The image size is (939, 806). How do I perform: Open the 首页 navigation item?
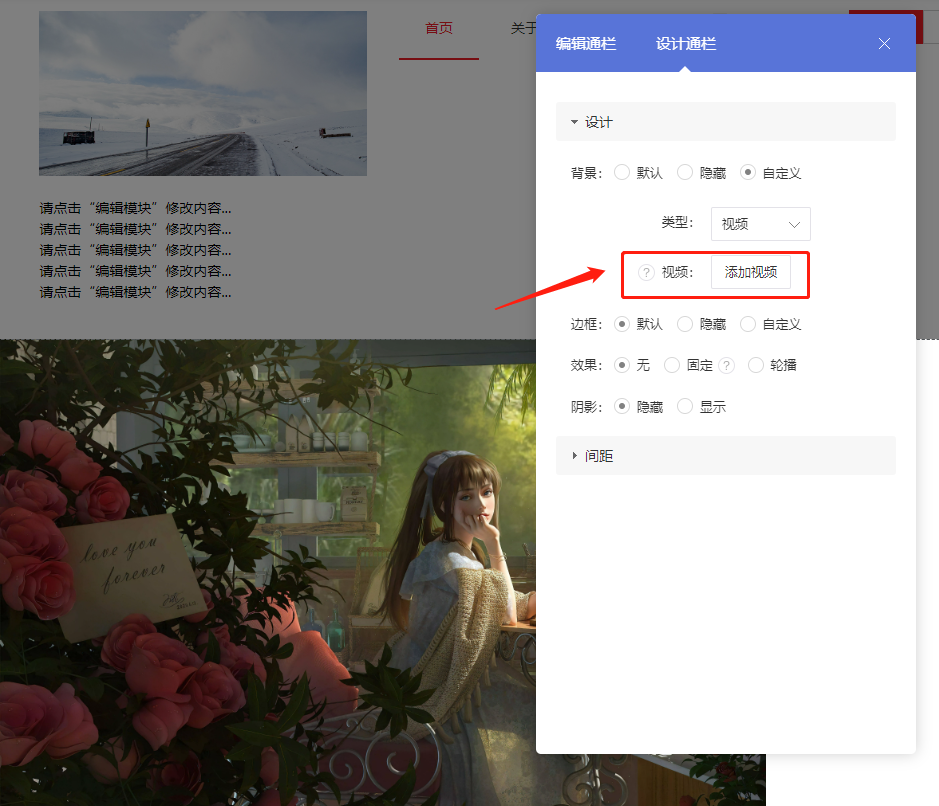click(439, 28)
